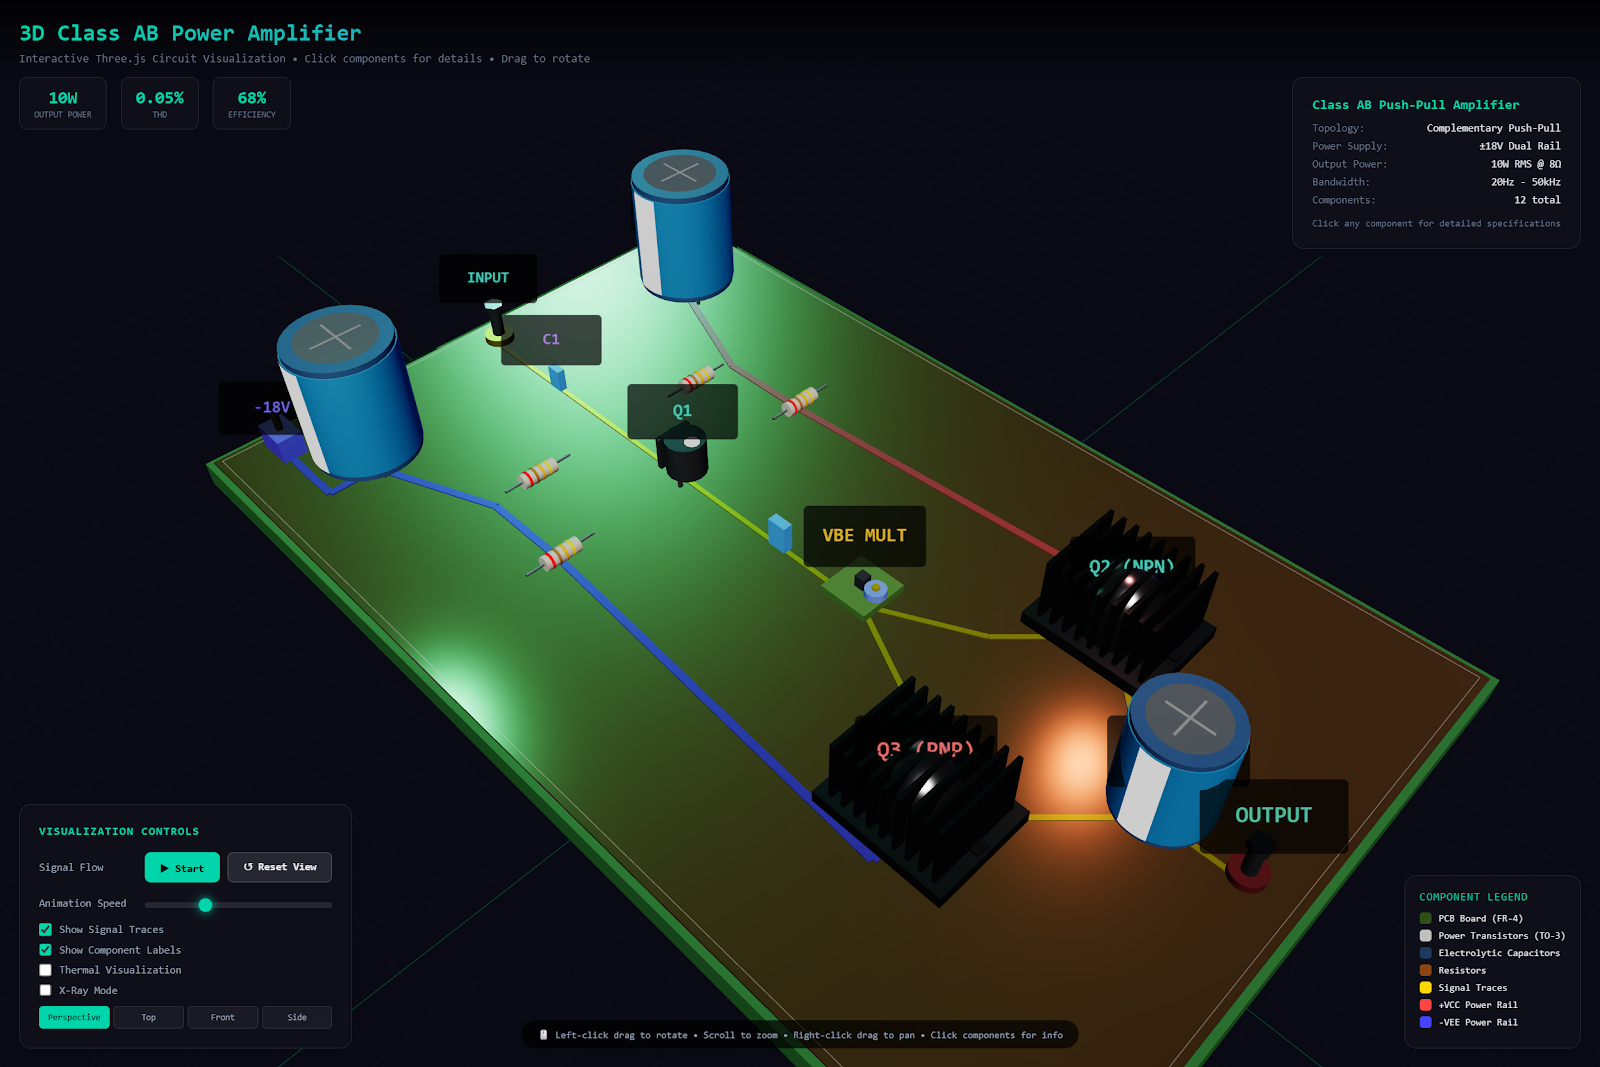Switch to Perspective view
Screen dimensions: 1600x1067
point(74,1017)
